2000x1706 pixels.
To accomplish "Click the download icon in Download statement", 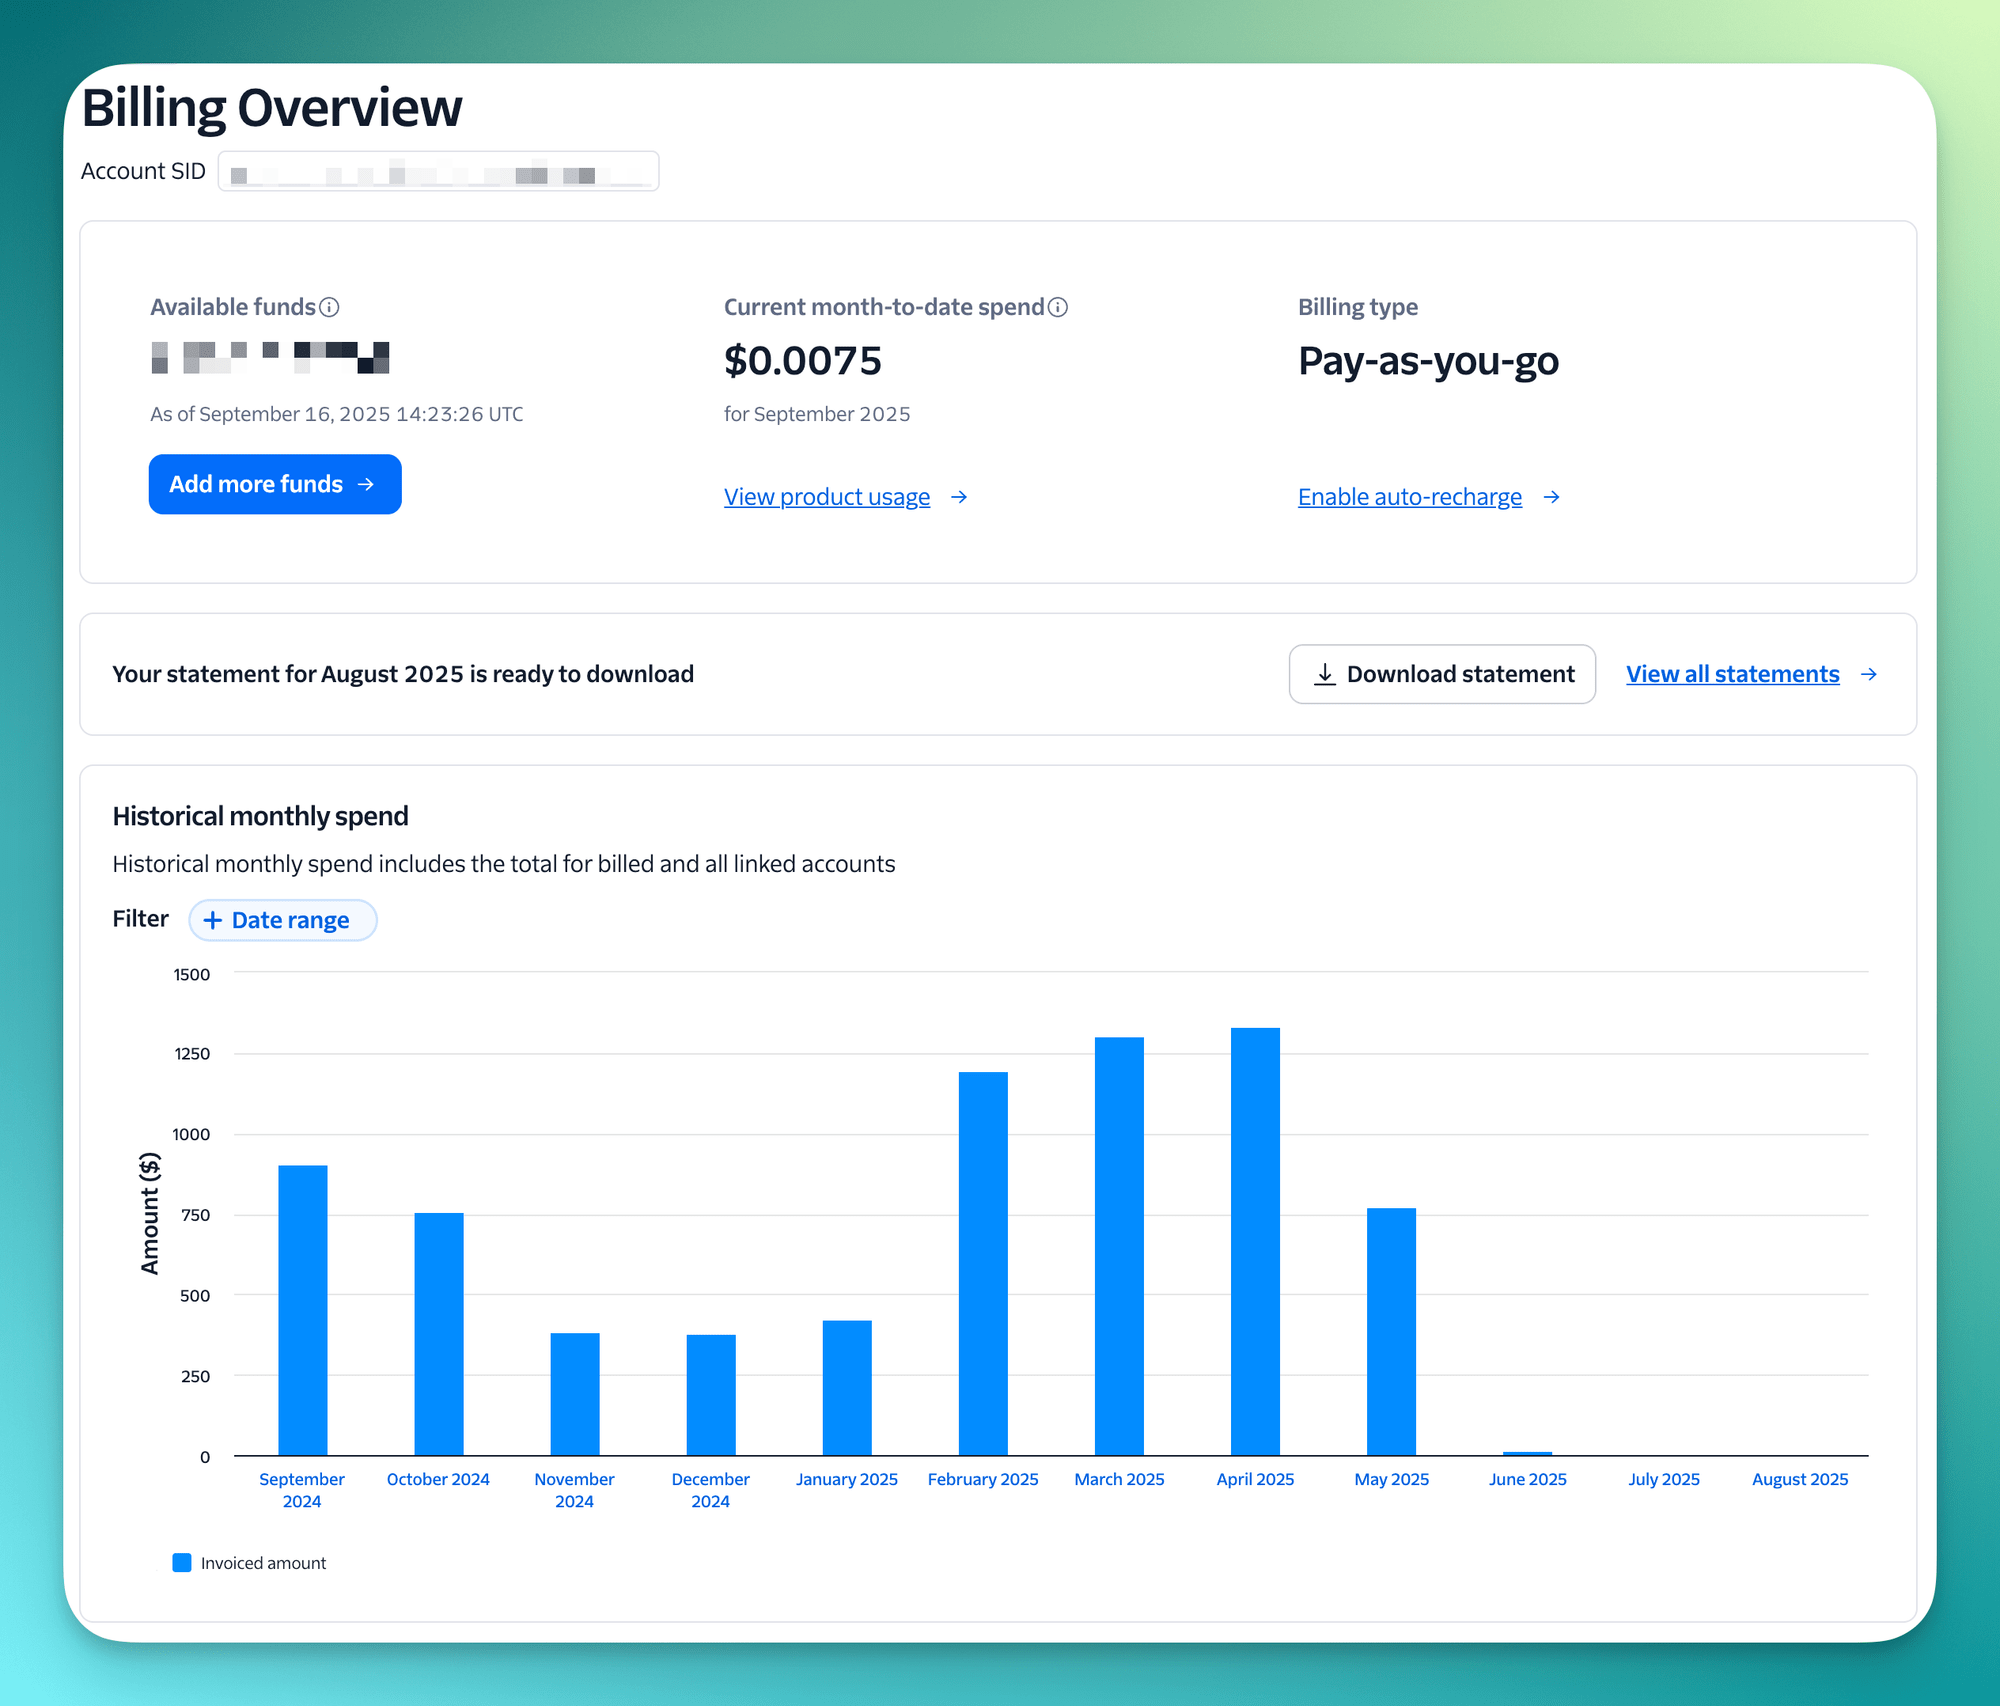I will pos(1324,675).
